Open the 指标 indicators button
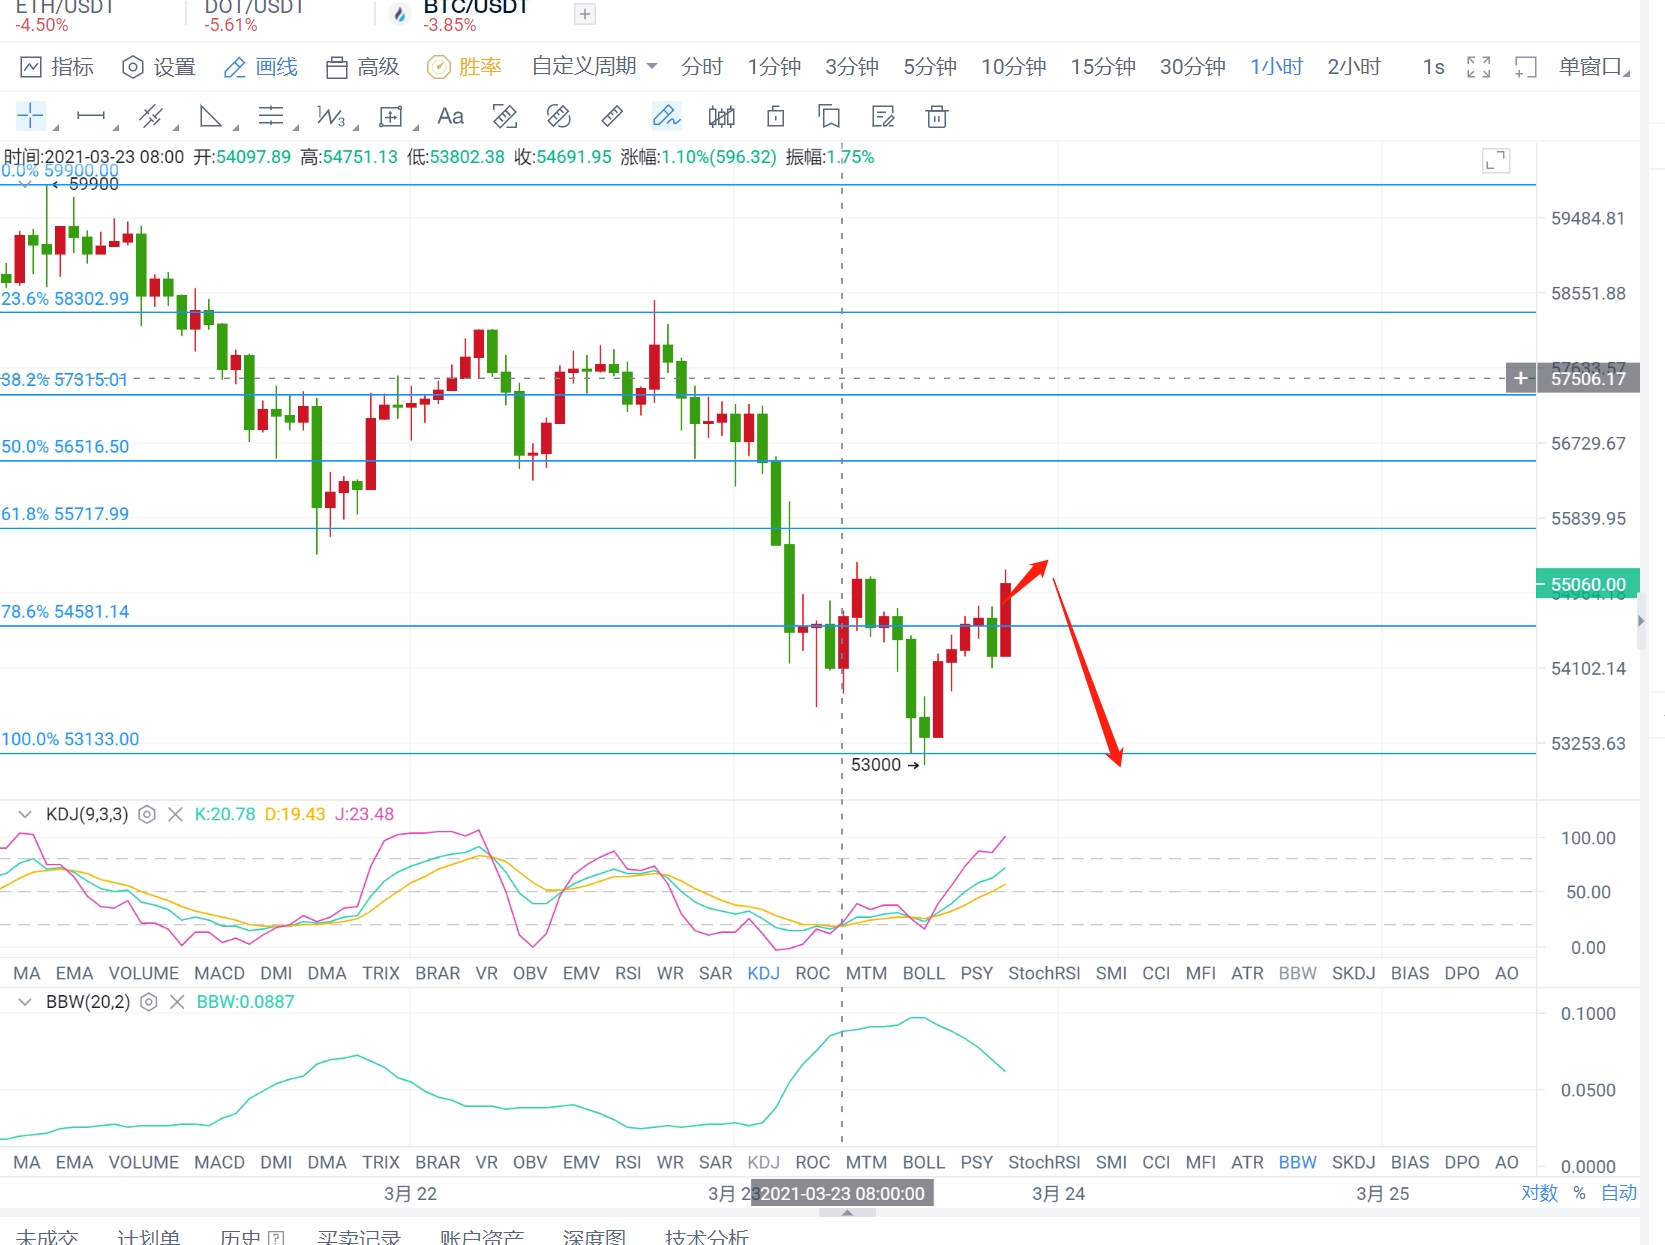The width and height of the screenshot is (1665, 1245). tap(58, 67)
